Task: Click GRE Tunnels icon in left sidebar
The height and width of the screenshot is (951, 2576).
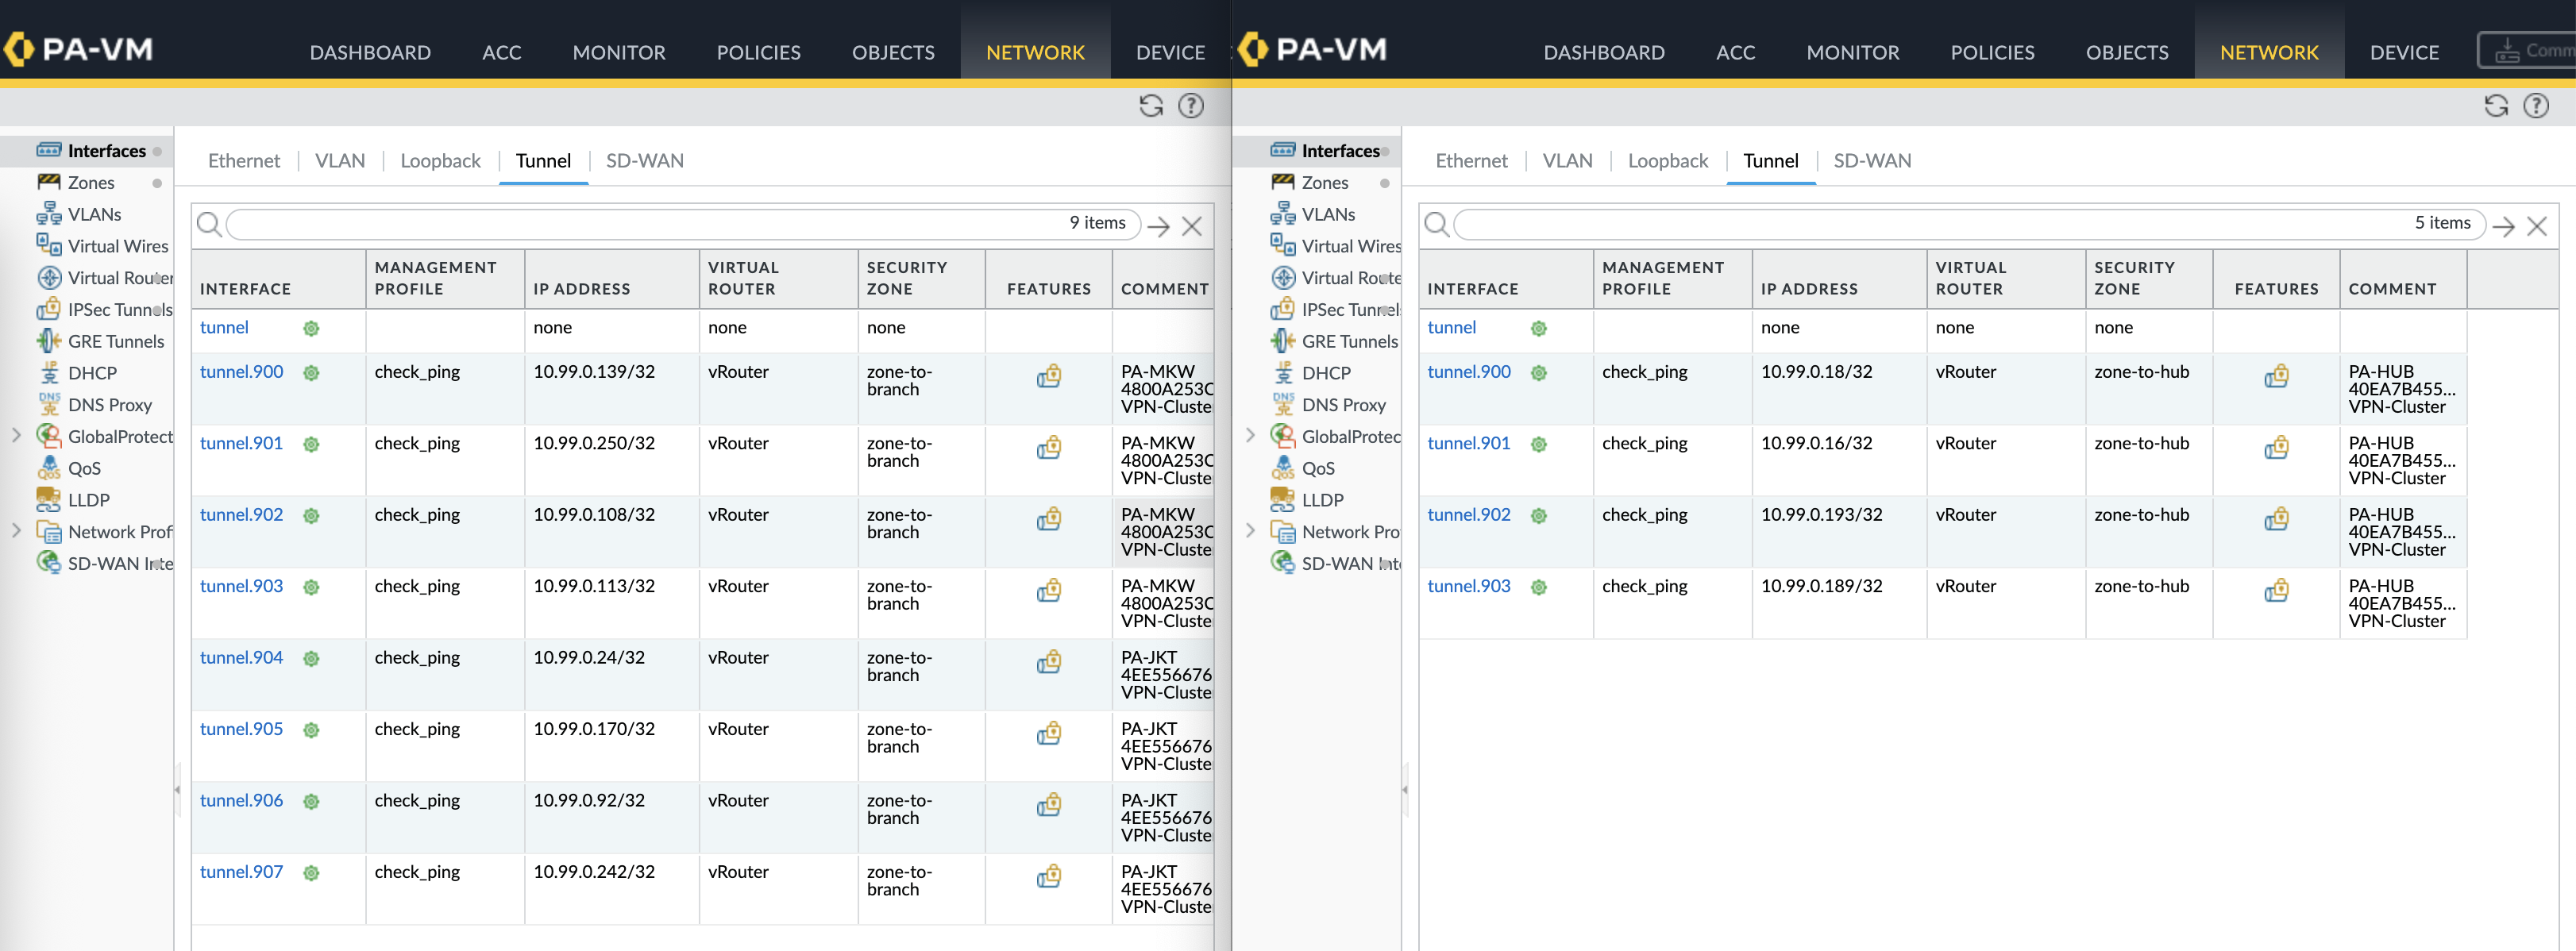Action: 49,341
